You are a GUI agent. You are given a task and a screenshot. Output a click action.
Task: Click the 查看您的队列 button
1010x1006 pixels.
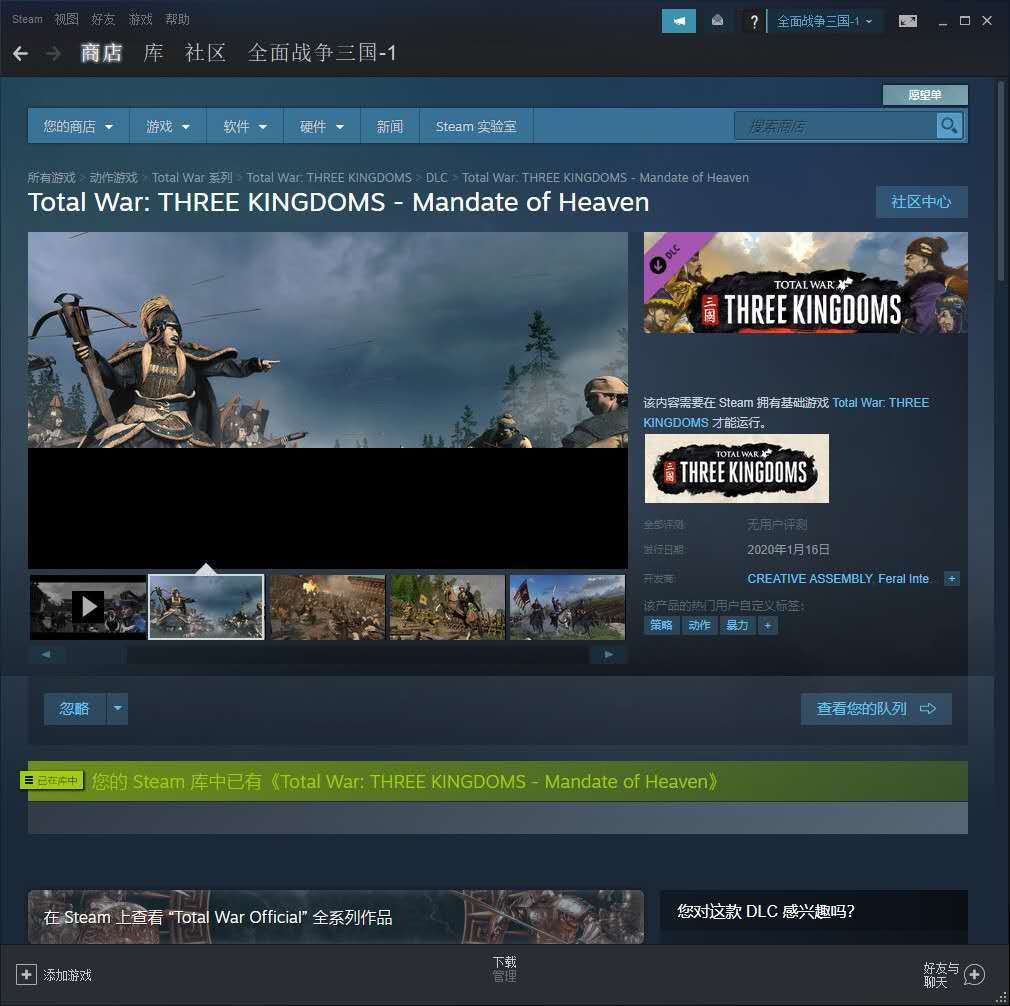[876, 708]
